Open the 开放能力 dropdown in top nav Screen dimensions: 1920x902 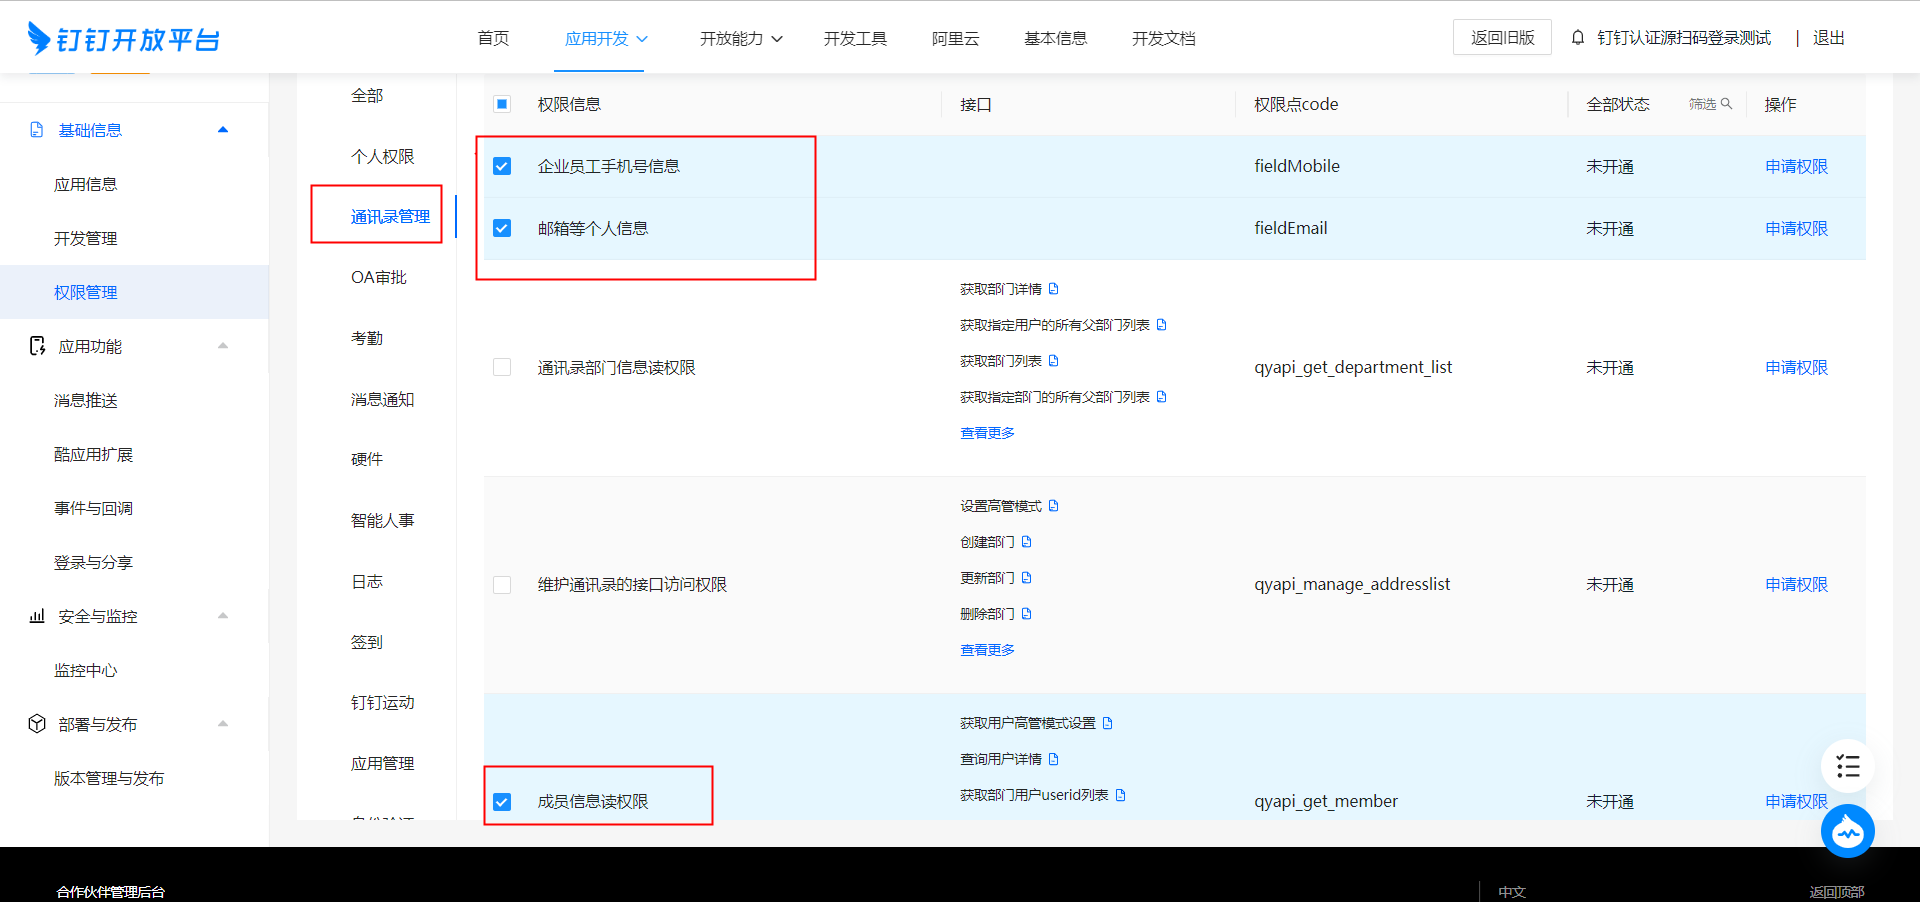point(740,38)
